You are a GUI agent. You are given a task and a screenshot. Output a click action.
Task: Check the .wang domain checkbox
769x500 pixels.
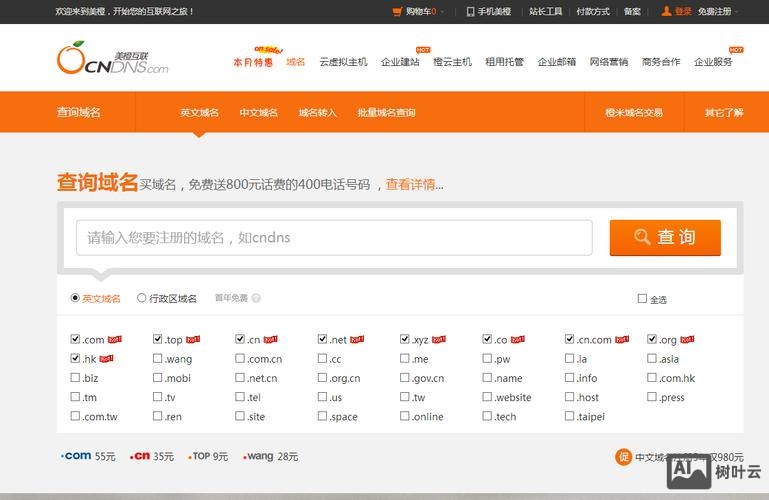click(158, 358)
